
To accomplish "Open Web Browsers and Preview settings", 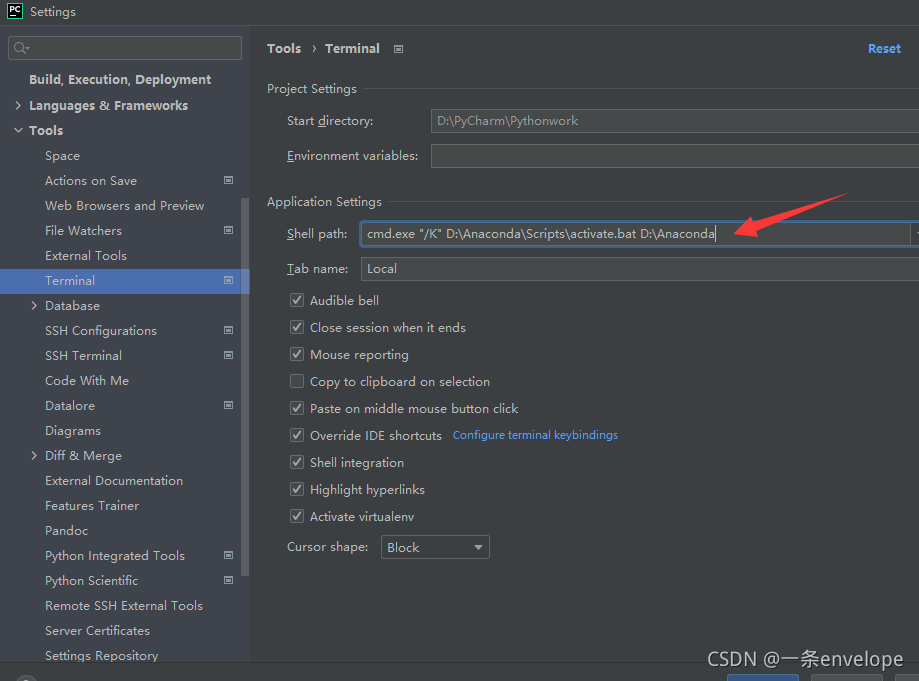I will [x=124, y=206].
